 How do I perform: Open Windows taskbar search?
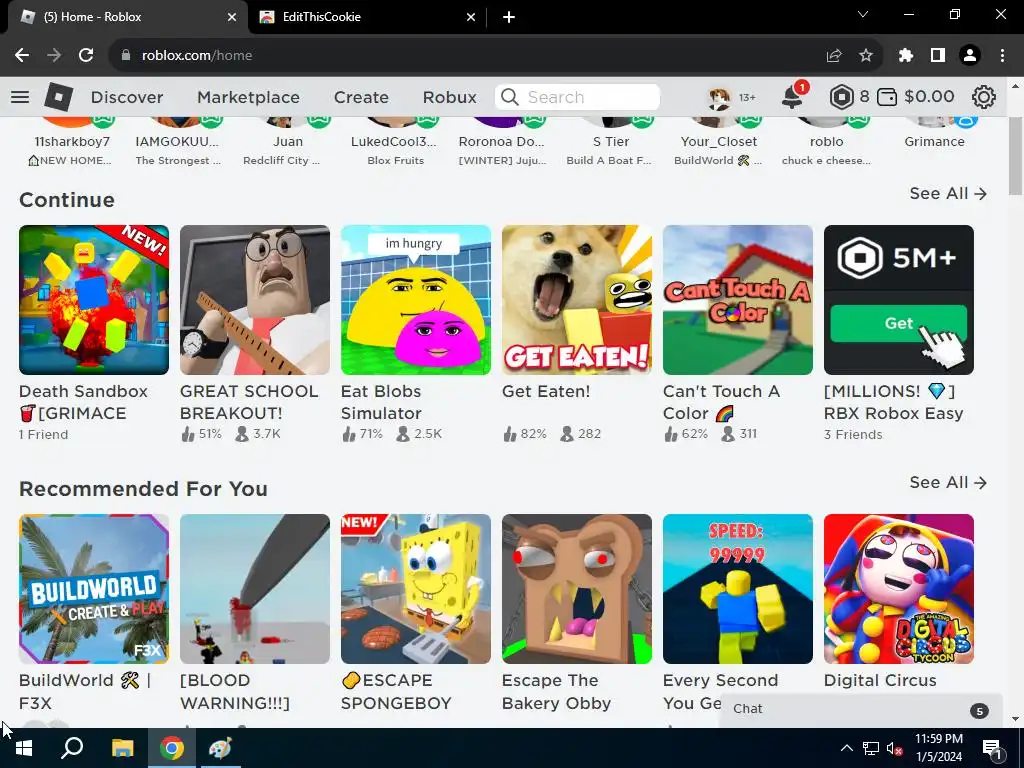(x=72, y=748)
